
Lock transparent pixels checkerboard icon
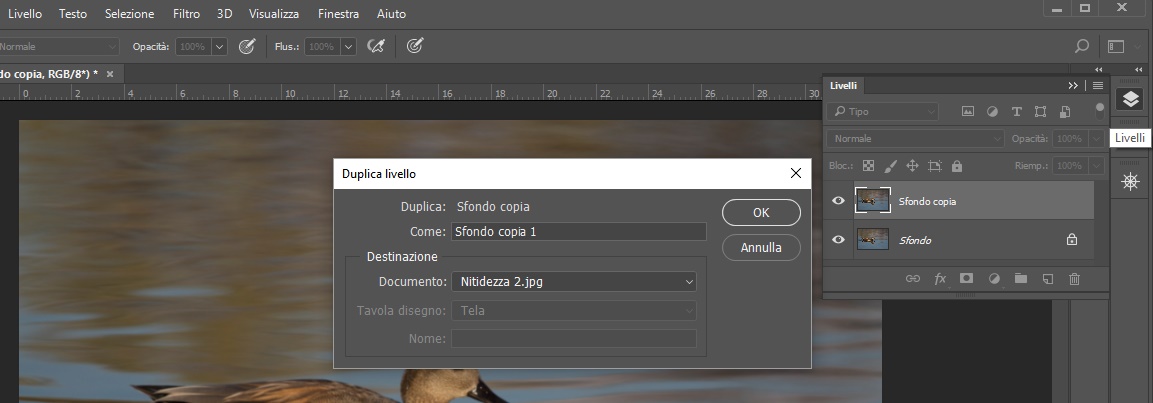868,165
